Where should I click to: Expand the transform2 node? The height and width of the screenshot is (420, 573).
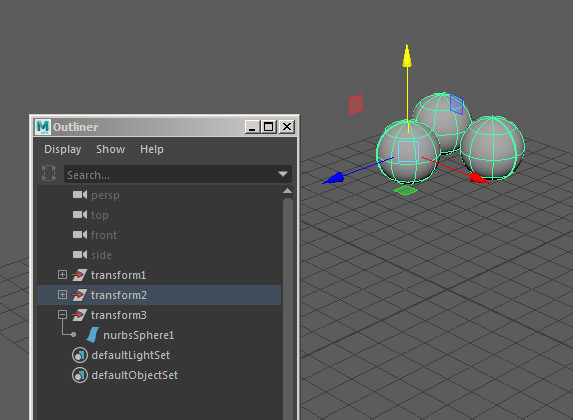62,295
